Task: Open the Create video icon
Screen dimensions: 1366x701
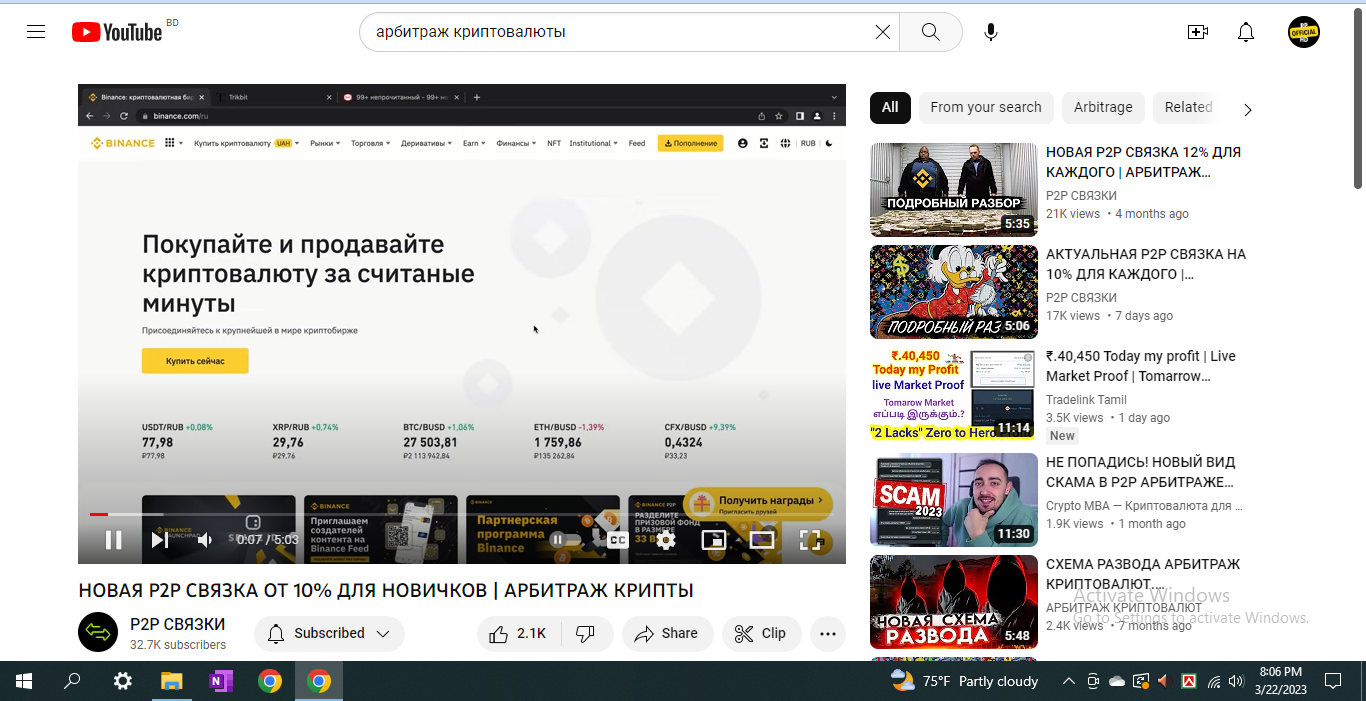Action: coord(1197,32)
